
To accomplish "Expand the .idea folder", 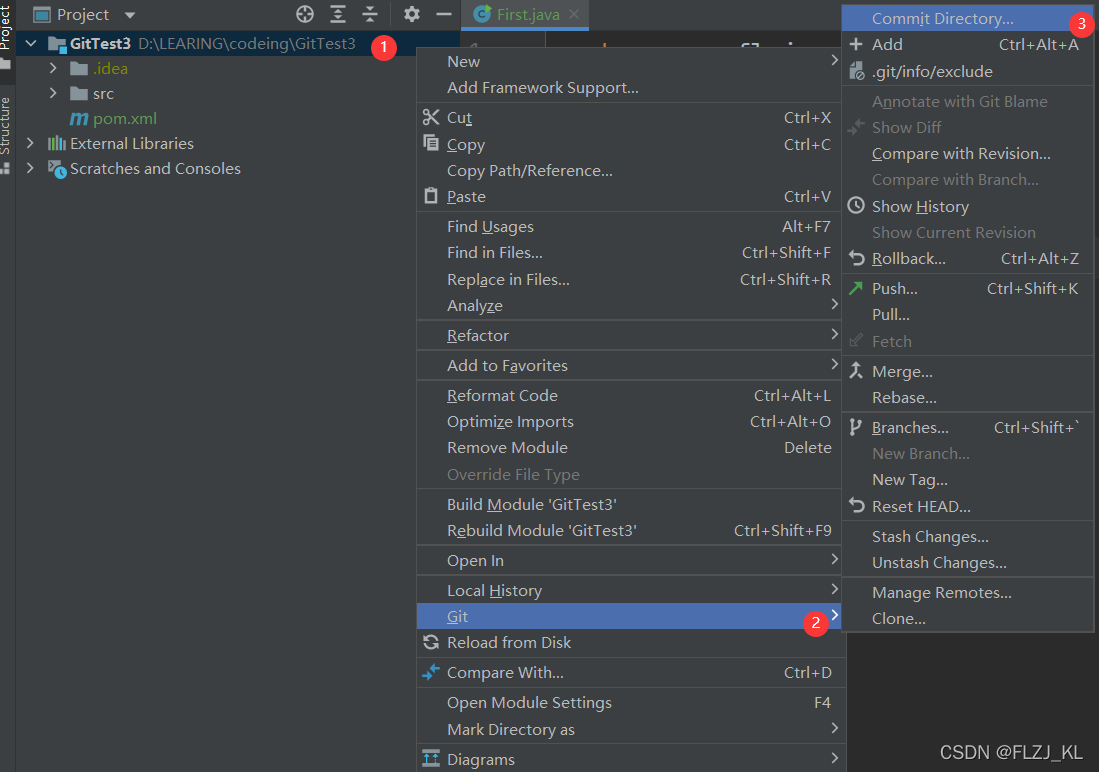I will (x=53, y=68).
